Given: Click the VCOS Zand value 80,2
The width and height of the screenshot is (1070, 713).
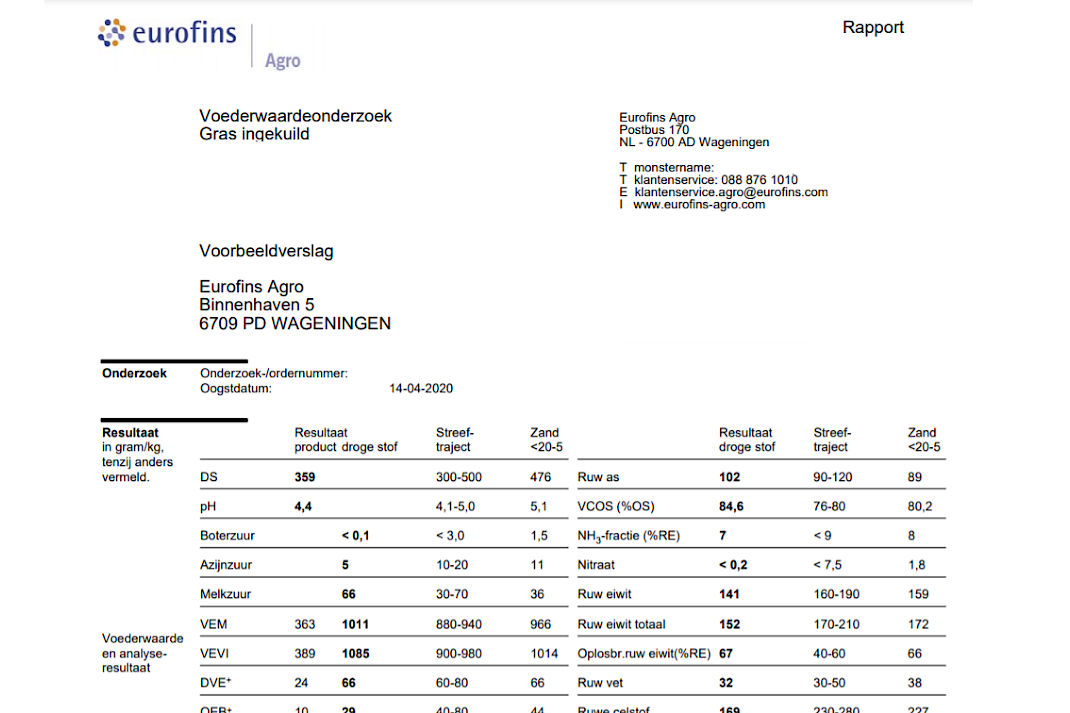Looking at the screenshot, I should pos(919,506).
